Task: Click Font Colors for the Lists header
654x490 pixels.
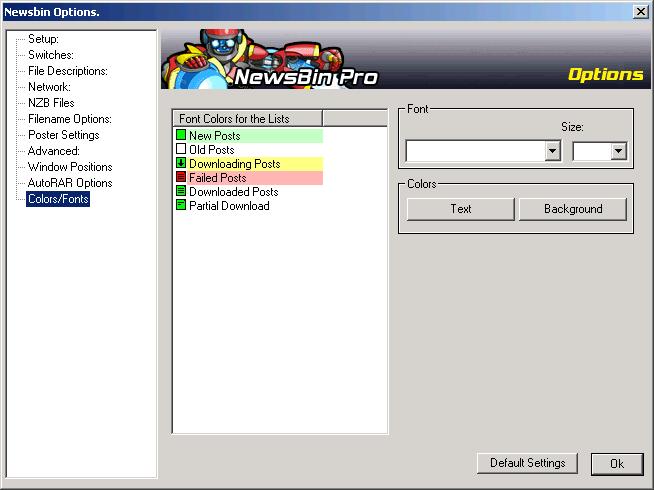Action: 247,119
